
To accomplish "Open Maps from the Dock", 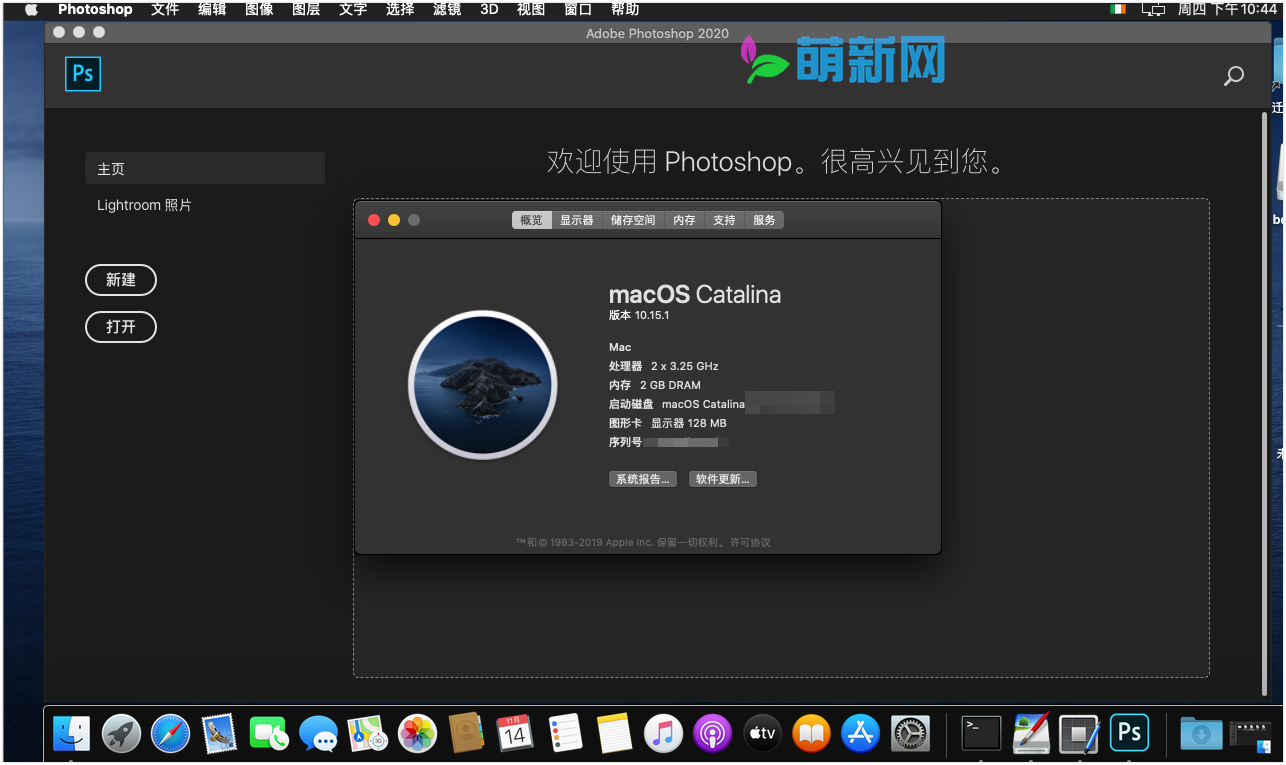I will pyautogui.click(x=367, y=734).
